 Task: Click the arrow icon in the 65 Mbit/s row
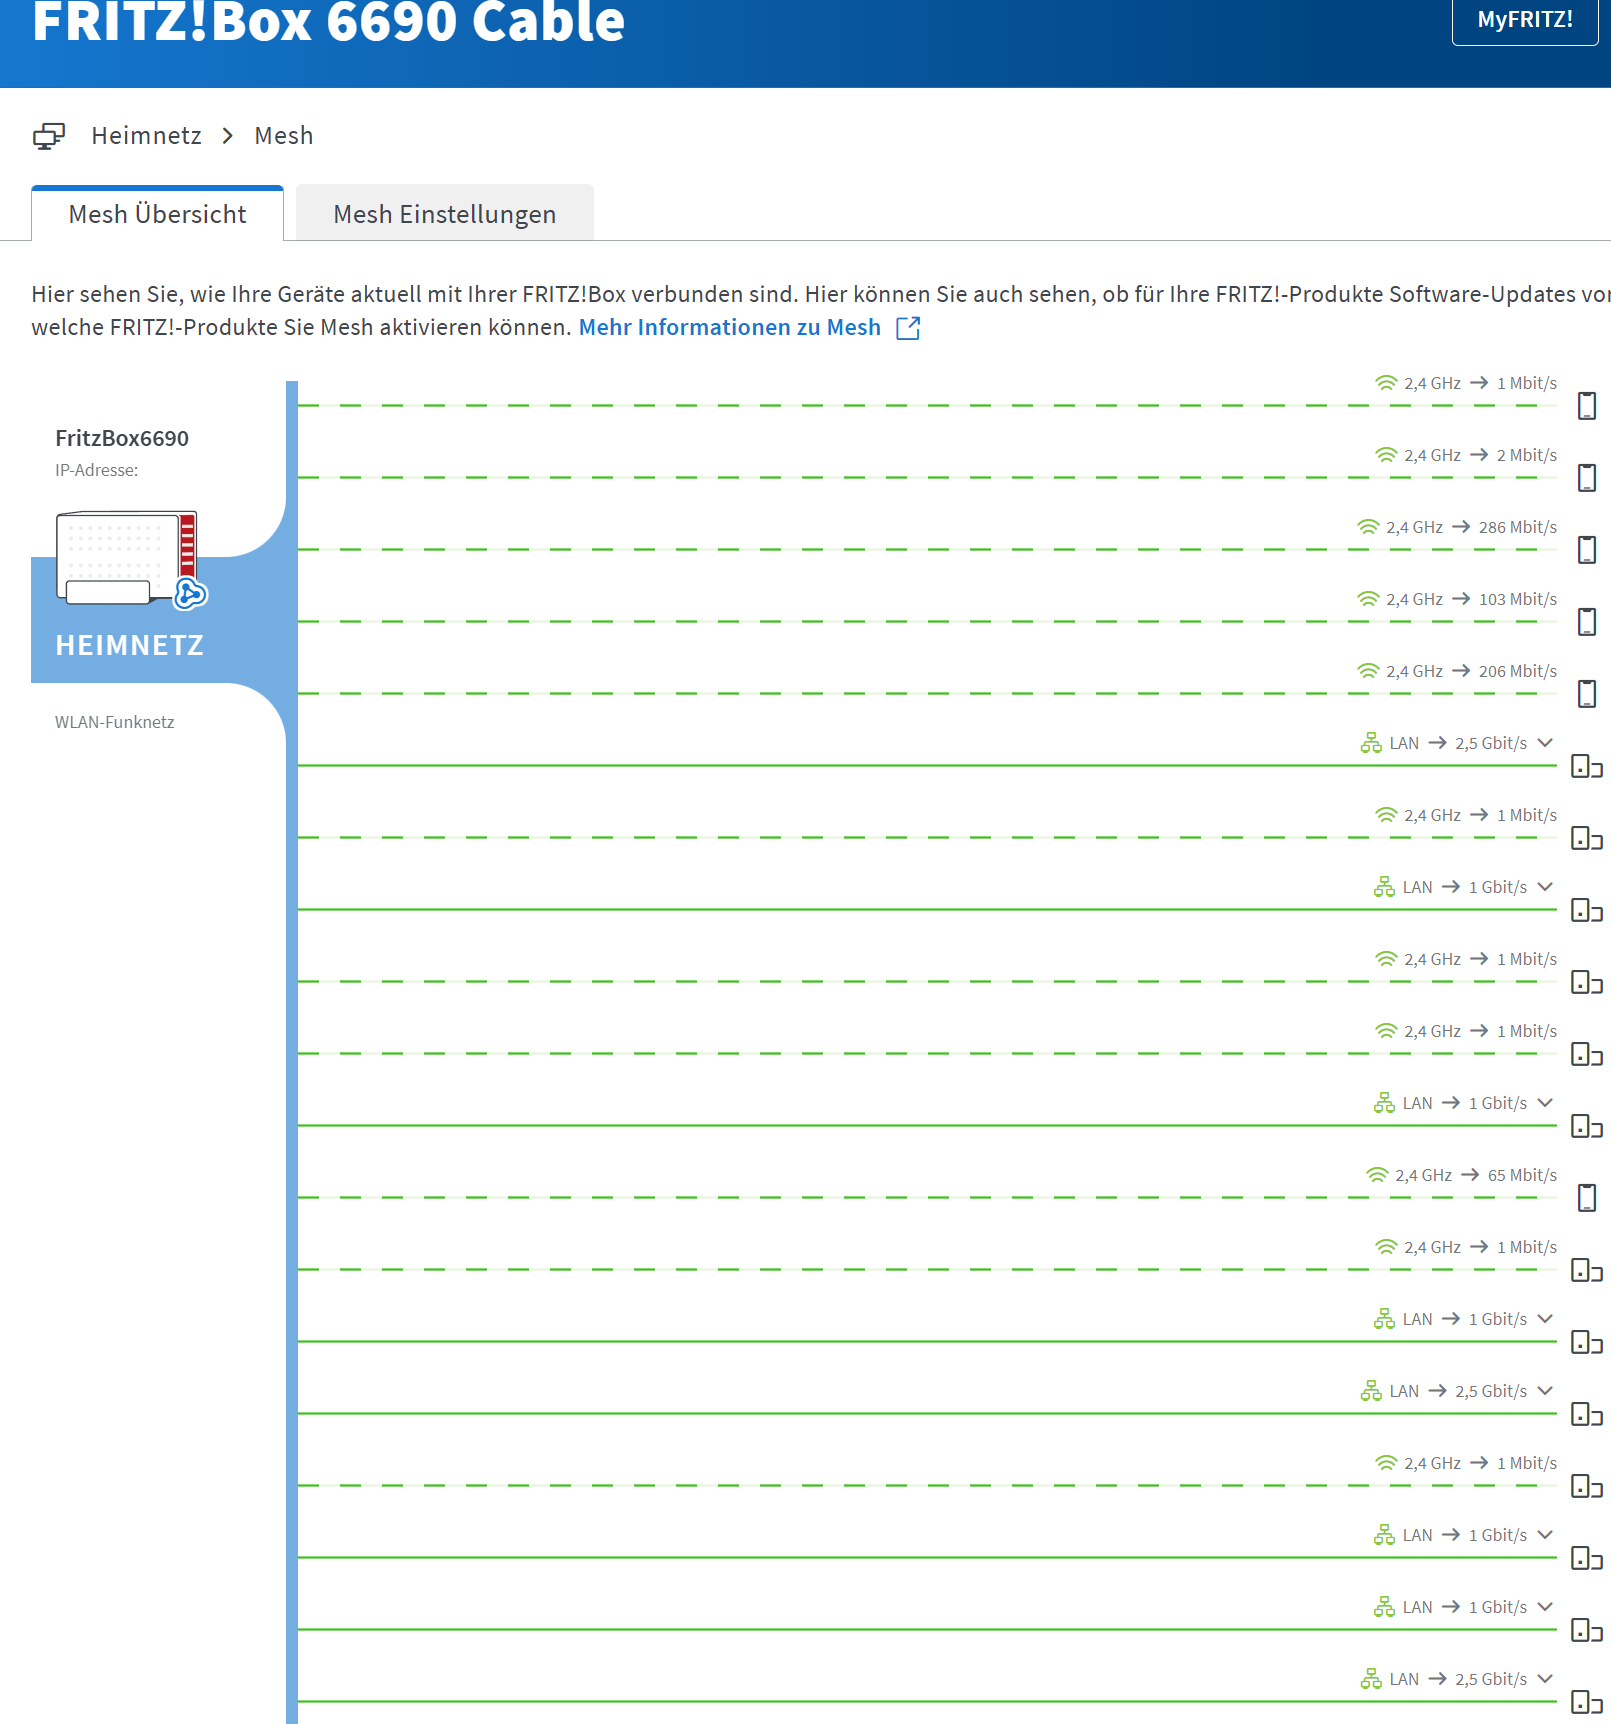tap(1470, 1175)
